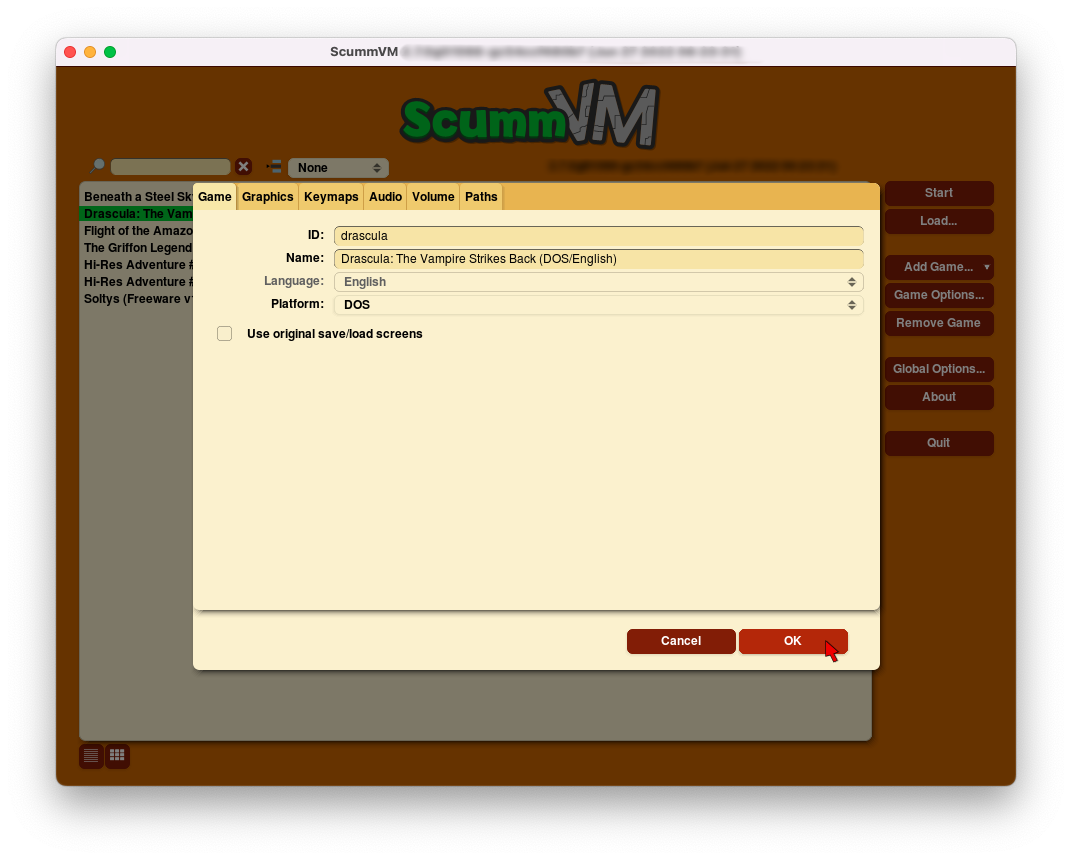This screenshot has width=1072, height=860.
Task: Select Flight of the Amazon in list
Action: 137,231
